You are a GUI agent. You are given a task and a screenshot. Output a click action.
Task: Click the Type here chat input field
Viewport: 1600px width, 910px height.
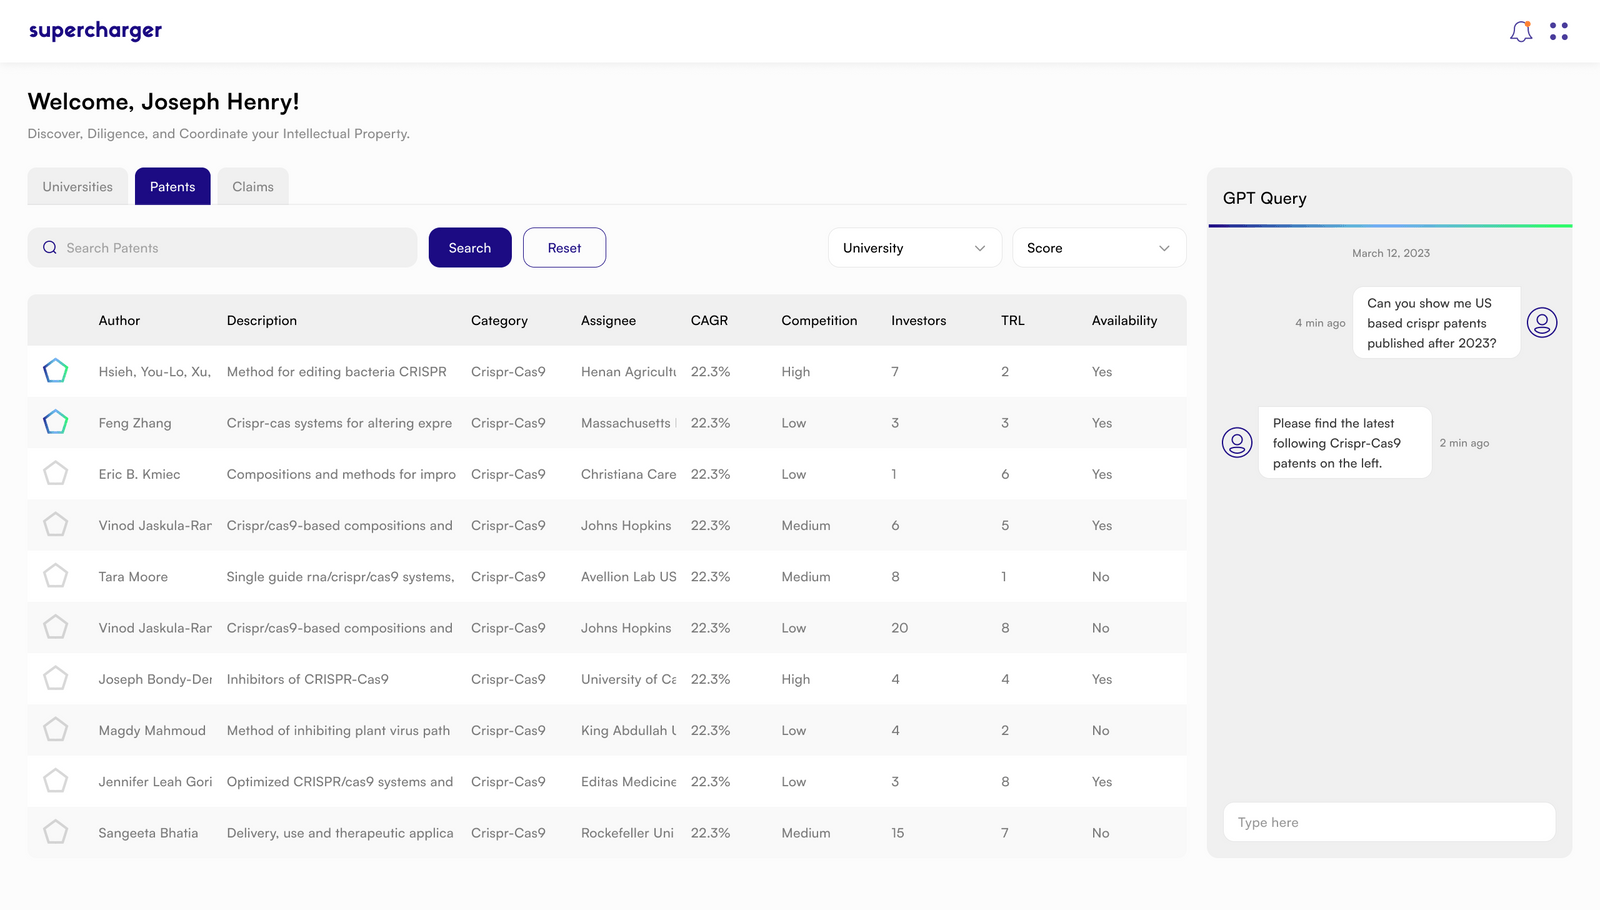click(1389, 821)
